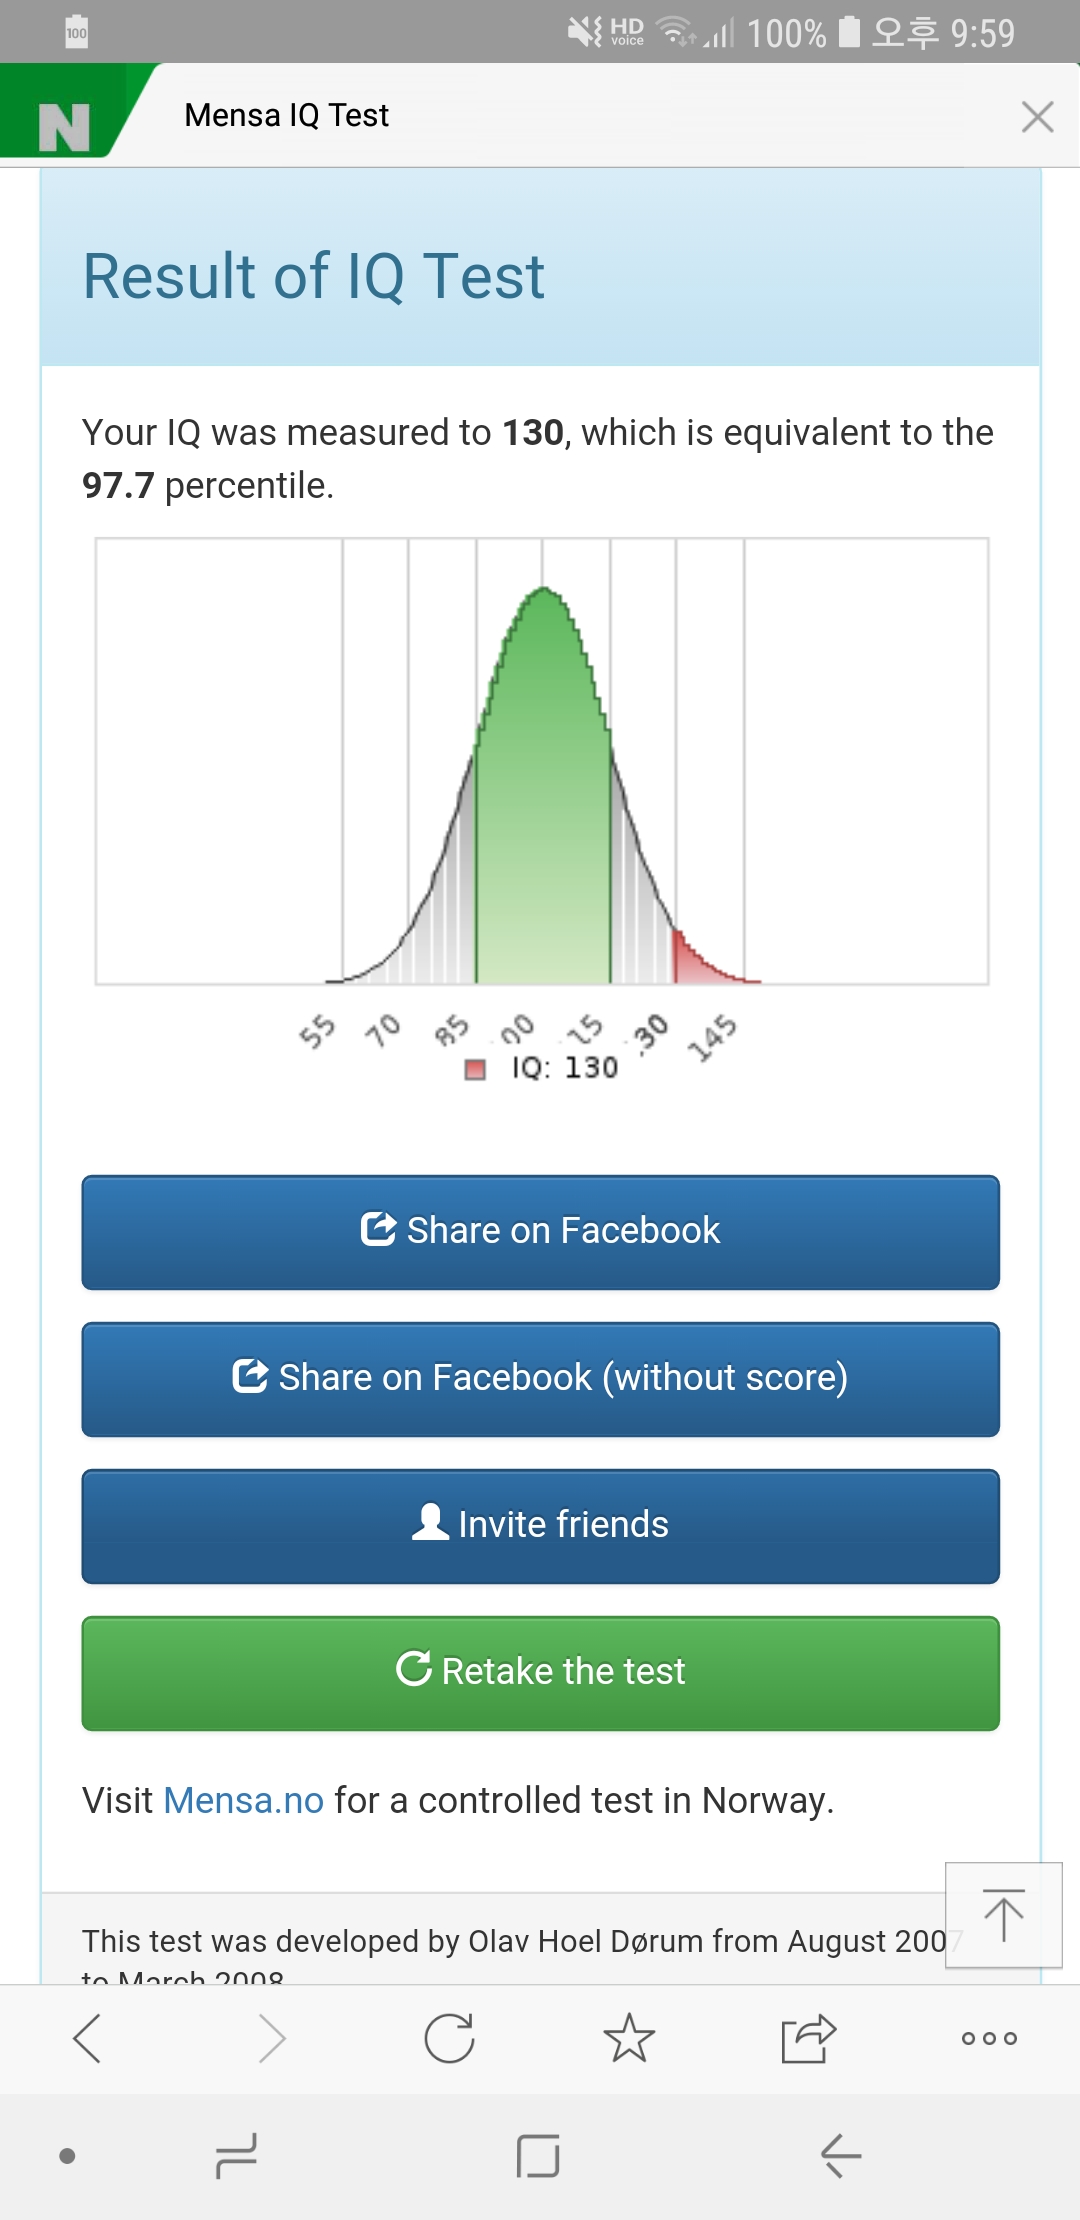1080x2220 pixels.
Task: Click Share on Facebook button
Action: [541, 1232]
